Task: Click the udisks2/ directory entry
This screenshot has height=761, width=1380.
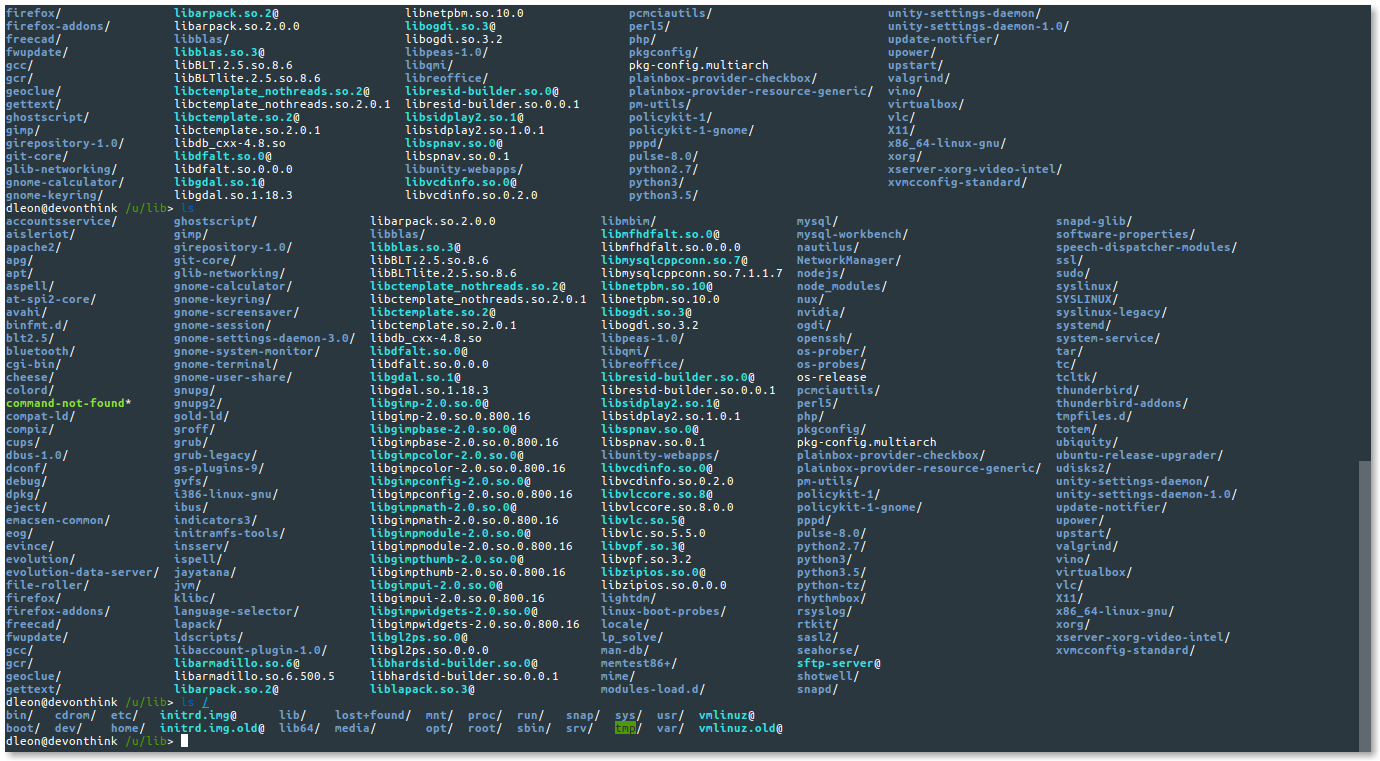Action: 1085,468
